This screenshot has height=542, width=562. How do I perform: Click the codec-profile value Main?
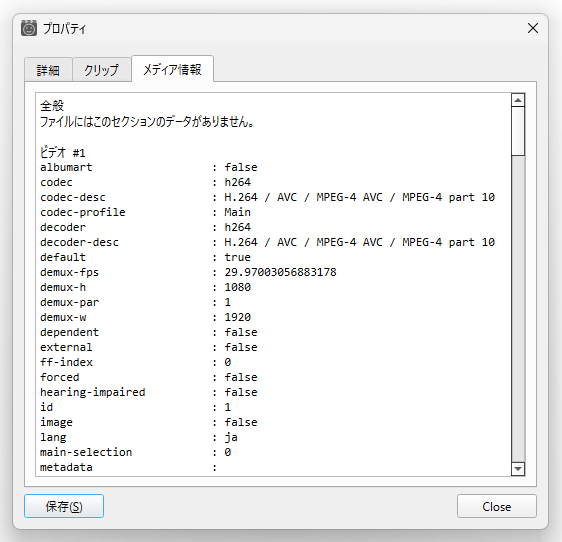point(237,212)
